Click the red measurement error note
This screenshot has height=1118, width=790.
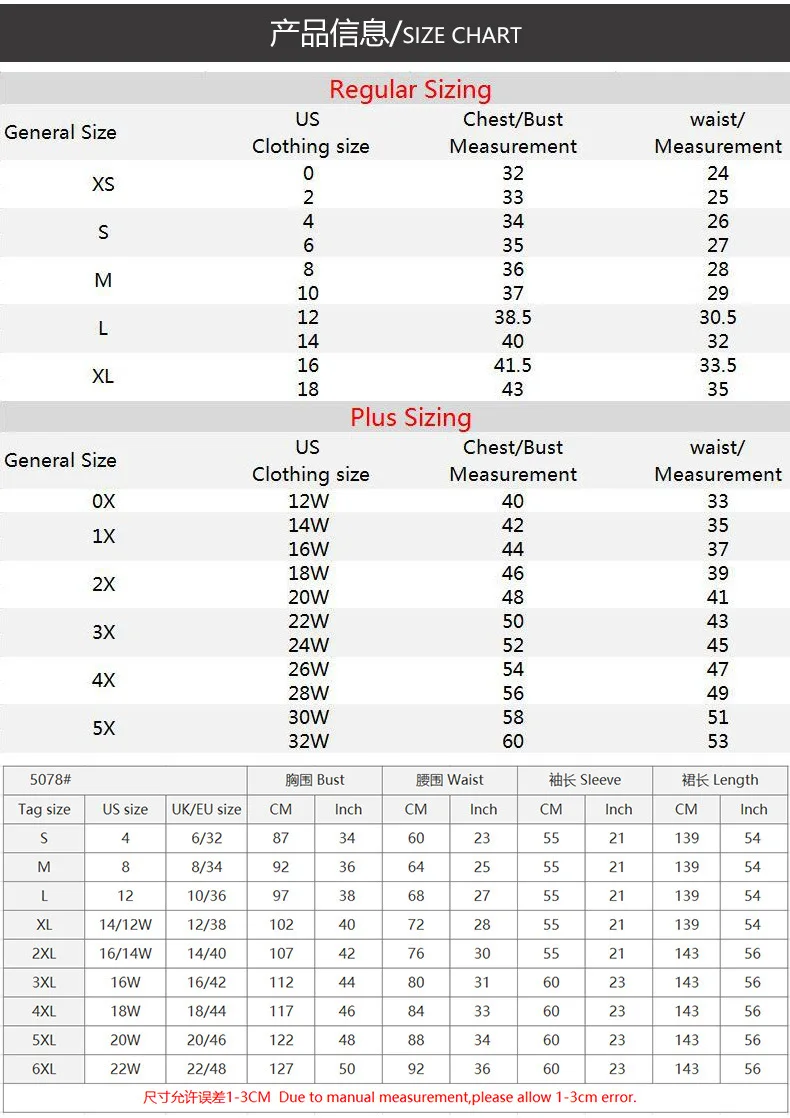point(389,1097)
